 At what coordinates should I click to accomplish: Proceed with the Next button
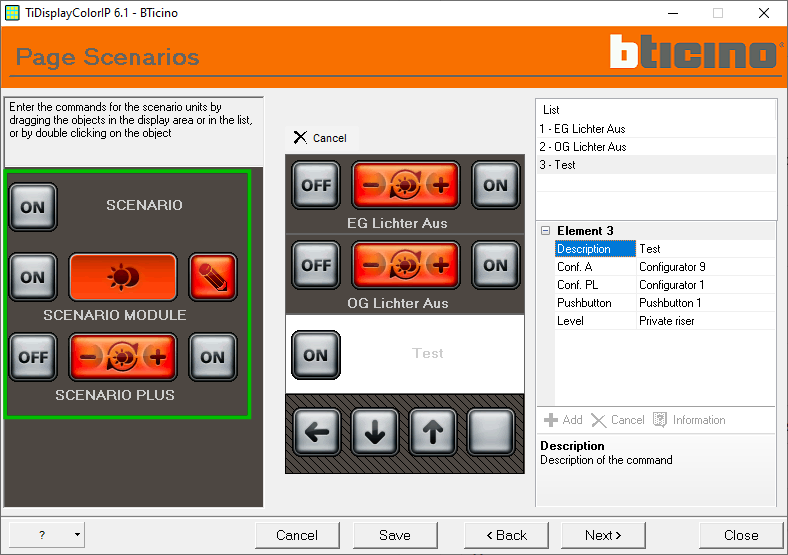[x=603, y=535]
